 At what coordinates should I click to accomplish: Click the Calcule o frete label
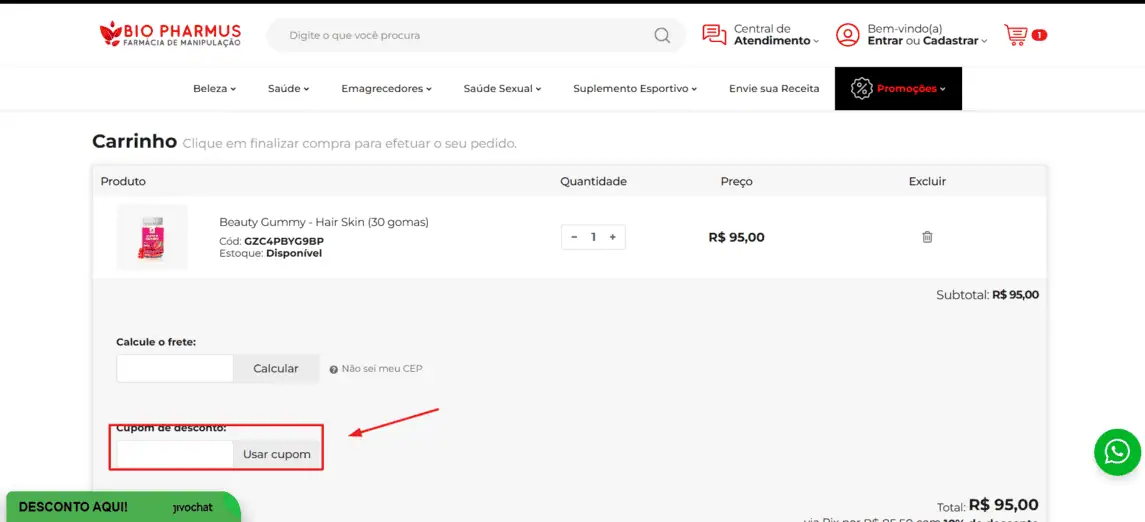[156, 341]
